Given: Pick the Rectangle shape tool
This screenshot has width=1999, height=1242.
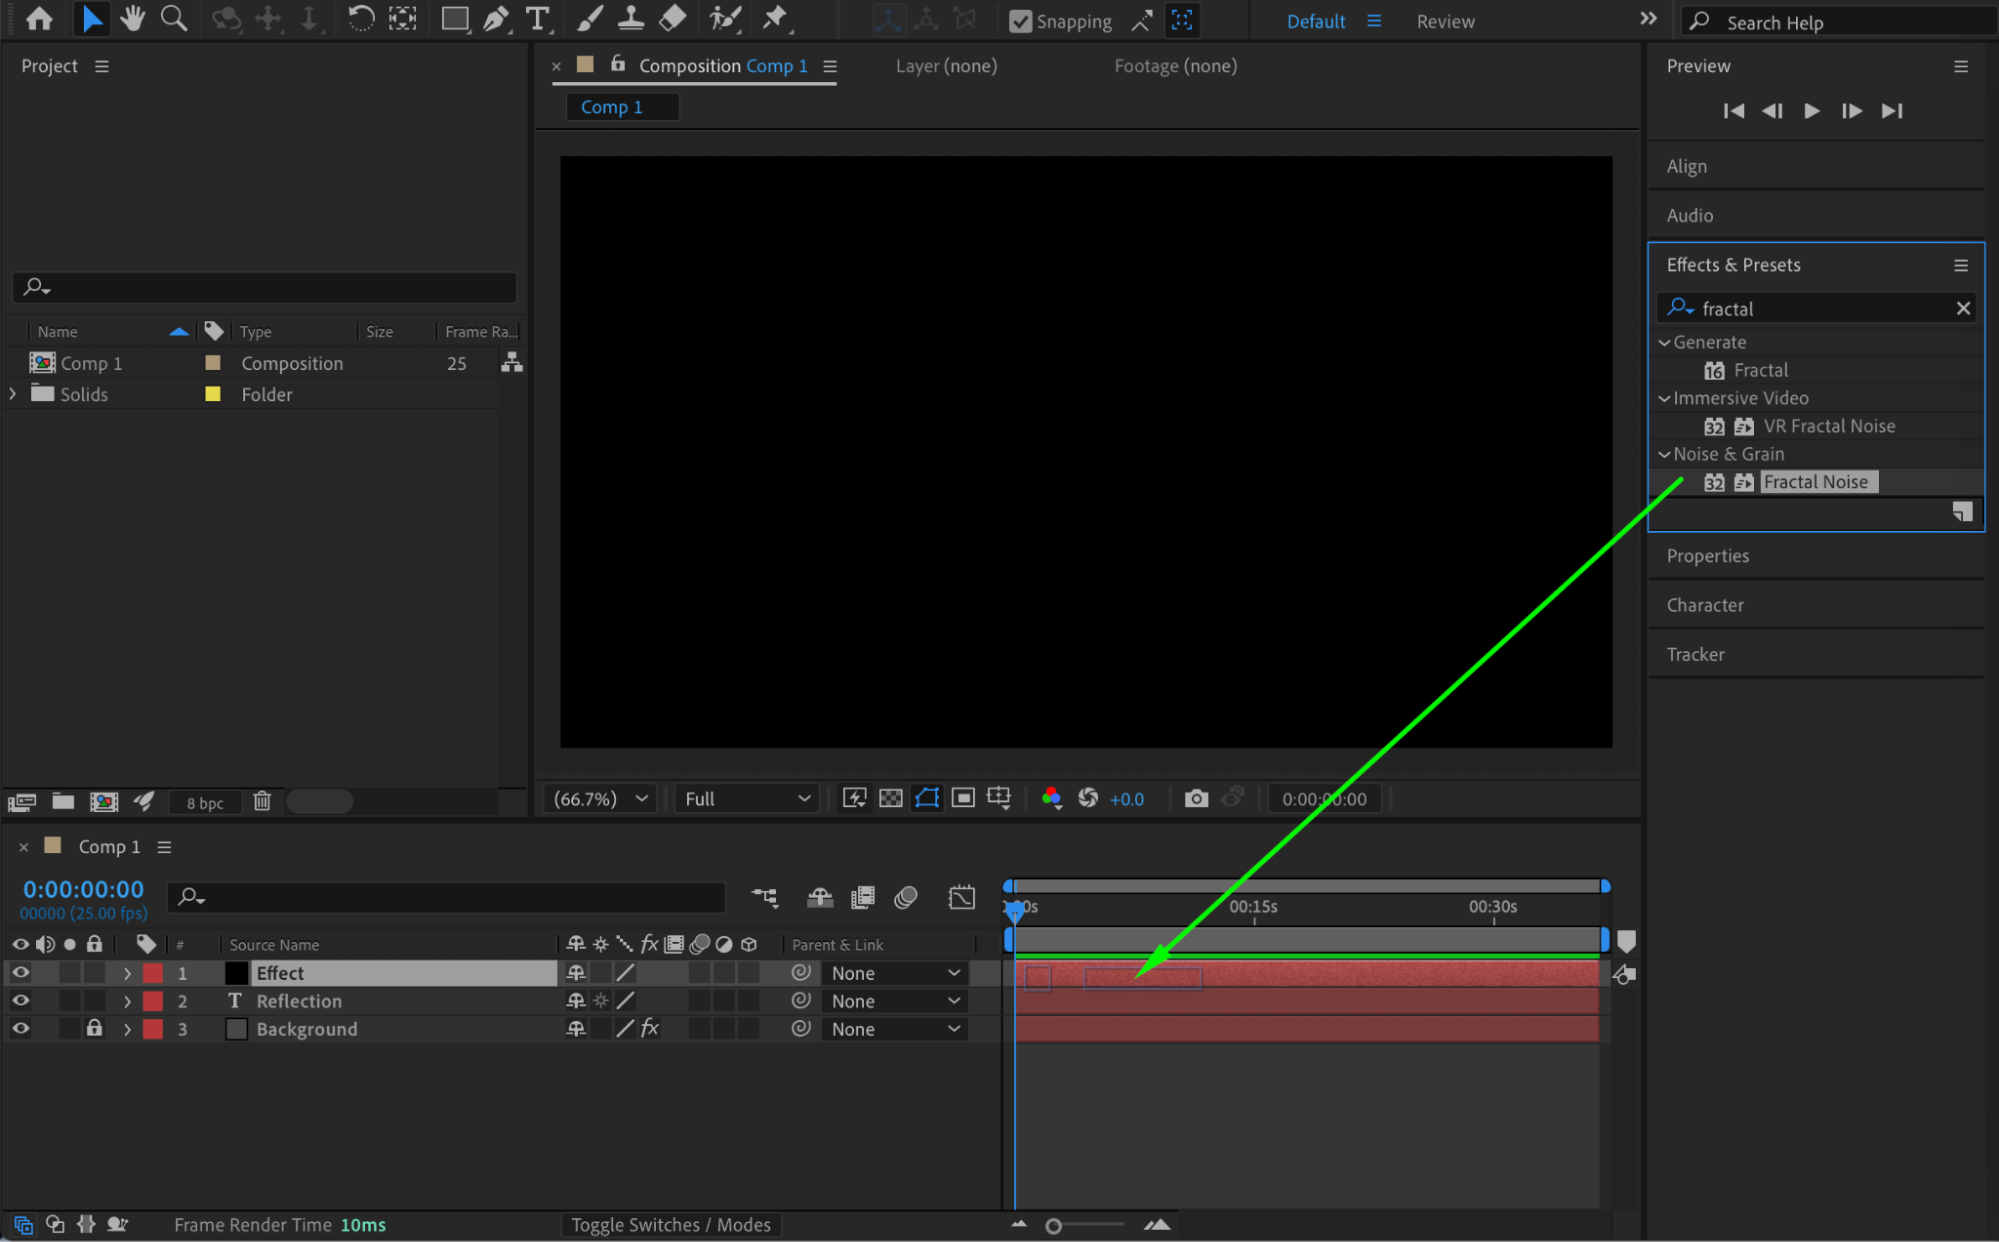Looking at the screenshot, I should pos(455,19).
